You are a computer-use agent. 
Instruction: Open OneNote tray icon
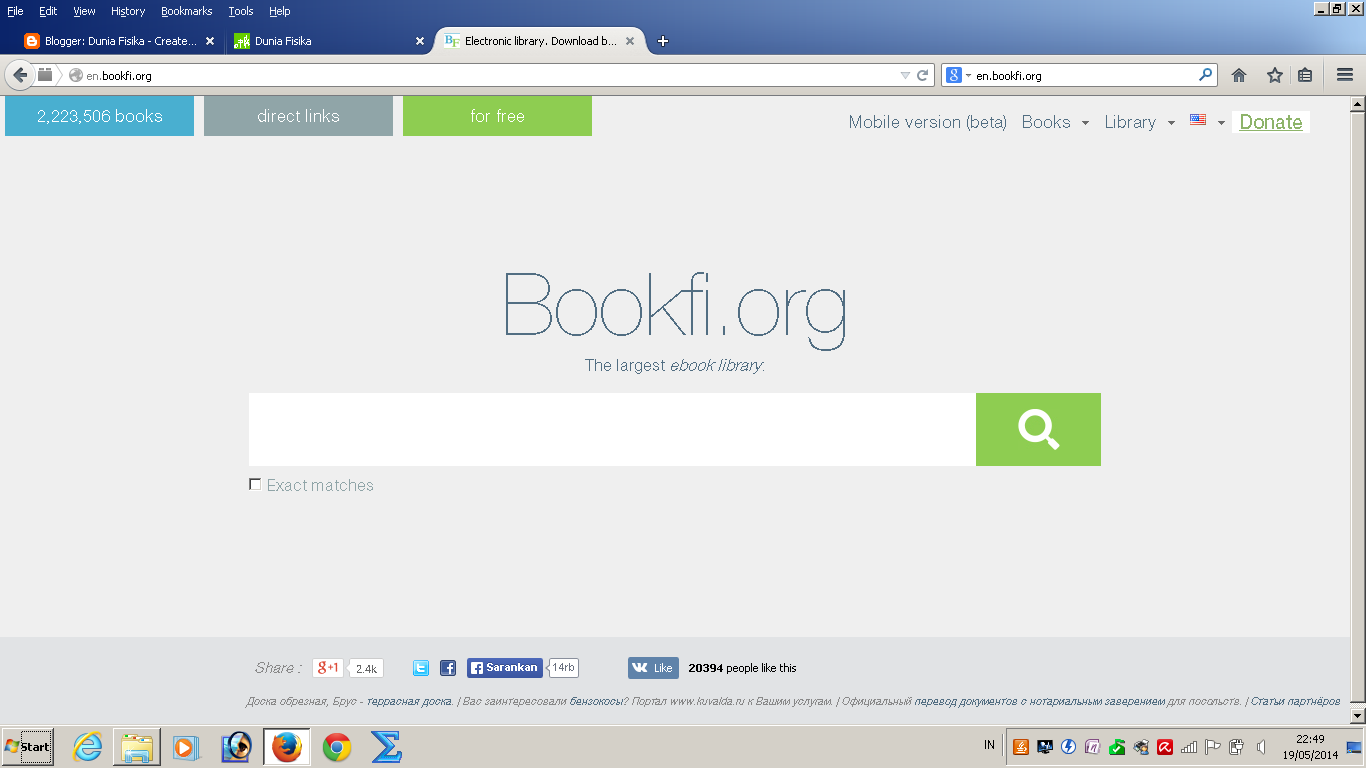coord(1093,746)
